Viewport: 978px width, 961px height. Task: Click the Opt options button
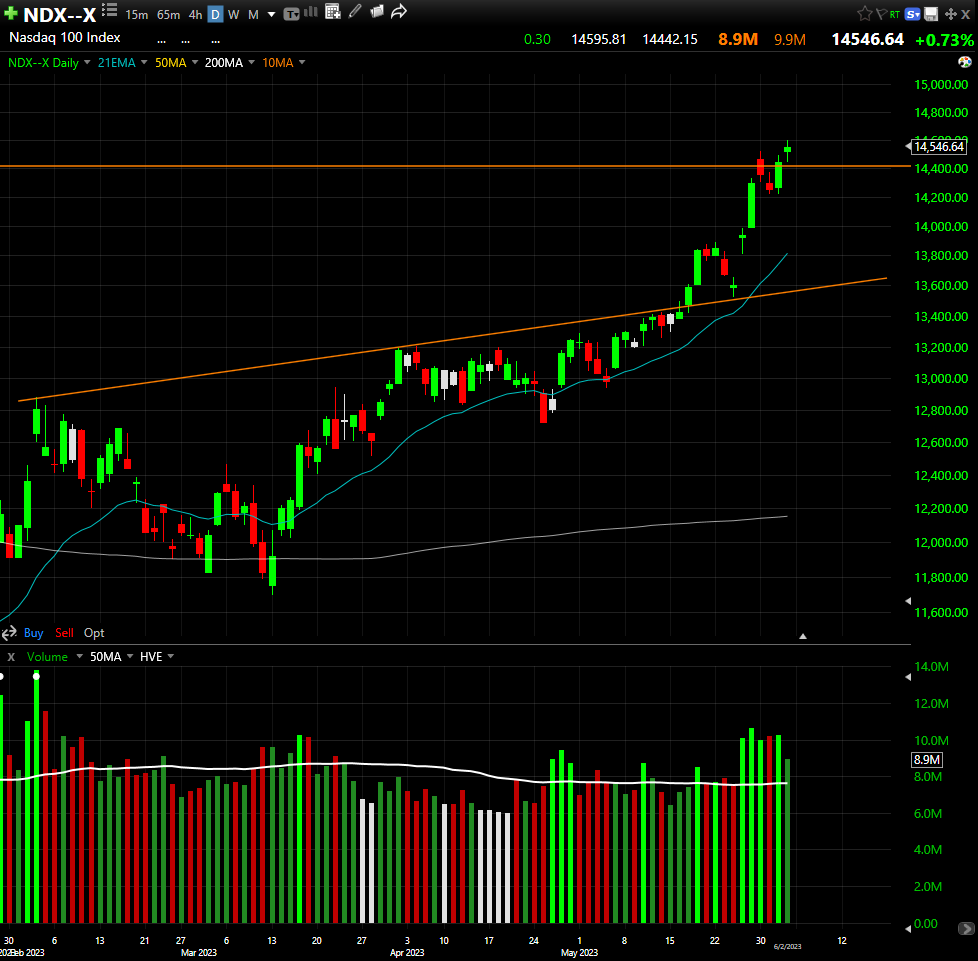(x=94, y=633)
